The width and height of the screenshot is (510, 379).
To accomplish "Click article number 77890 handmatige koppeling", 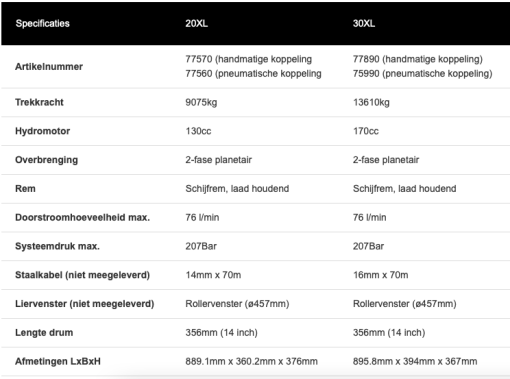I will (418, 59).
